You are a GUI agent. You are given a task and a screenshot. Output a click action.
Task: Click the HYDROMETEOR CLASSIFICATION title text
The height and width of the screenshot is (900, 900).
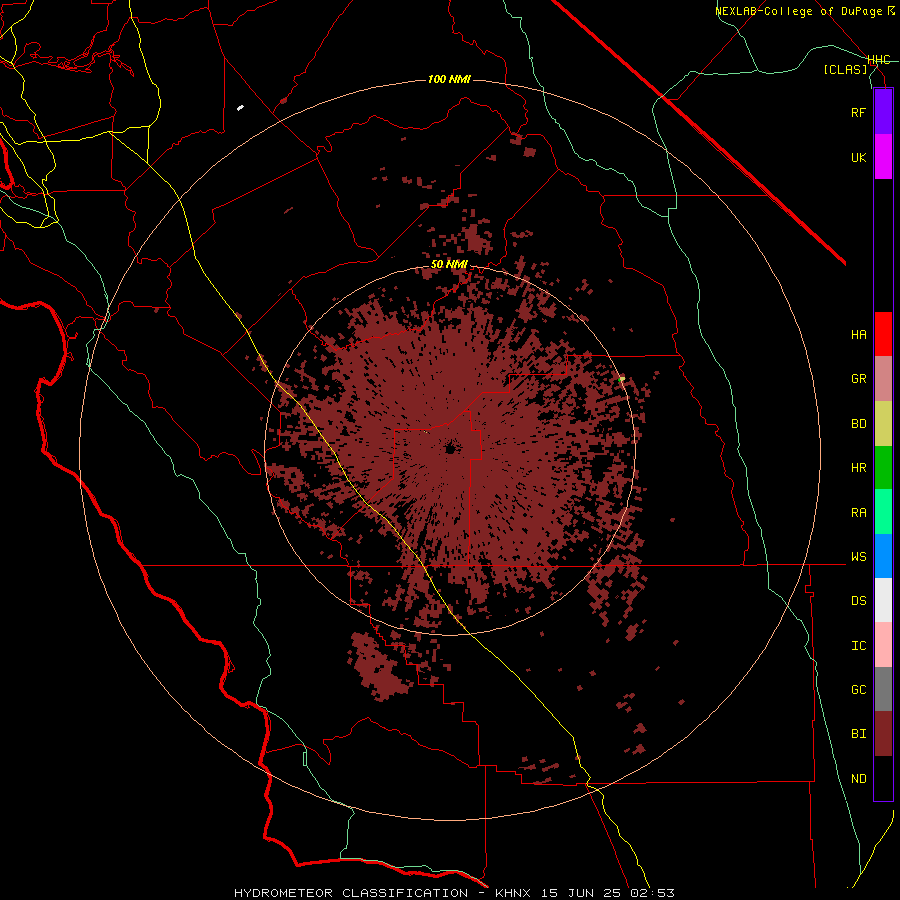point(351,893)
